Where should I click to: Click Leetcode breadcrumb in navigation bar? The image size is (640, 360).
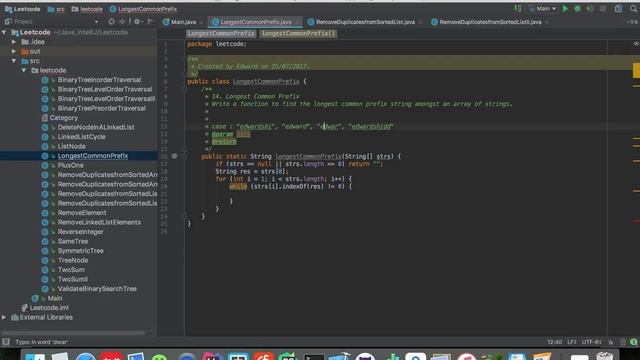click(x=22, y=9)
